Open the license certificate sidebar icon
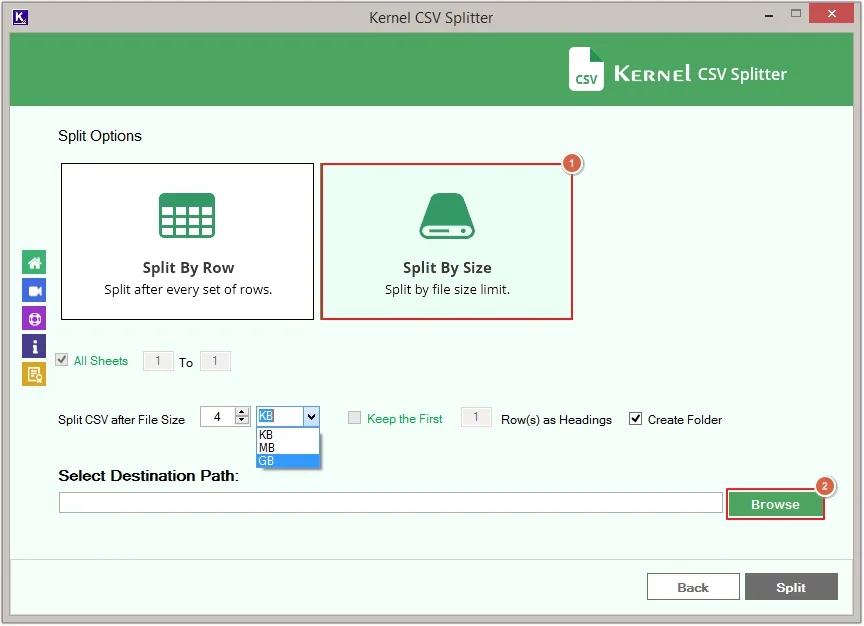864x626 pixels. coord(34,375)
